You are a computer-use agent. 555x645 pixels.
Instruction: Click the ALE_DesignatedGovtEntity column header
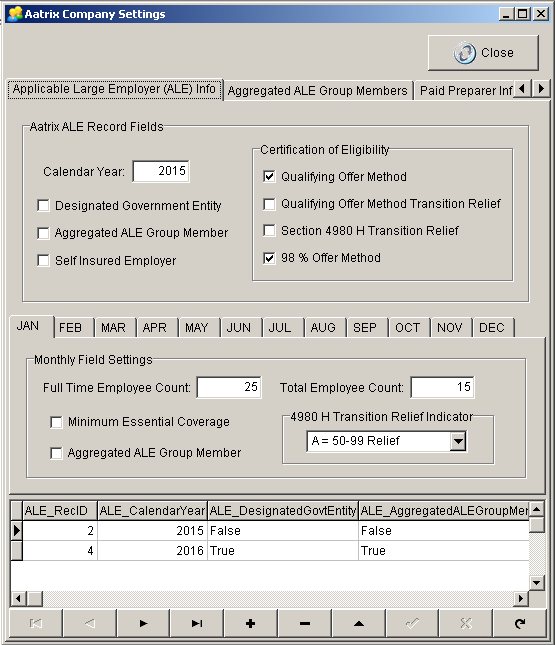283,510
